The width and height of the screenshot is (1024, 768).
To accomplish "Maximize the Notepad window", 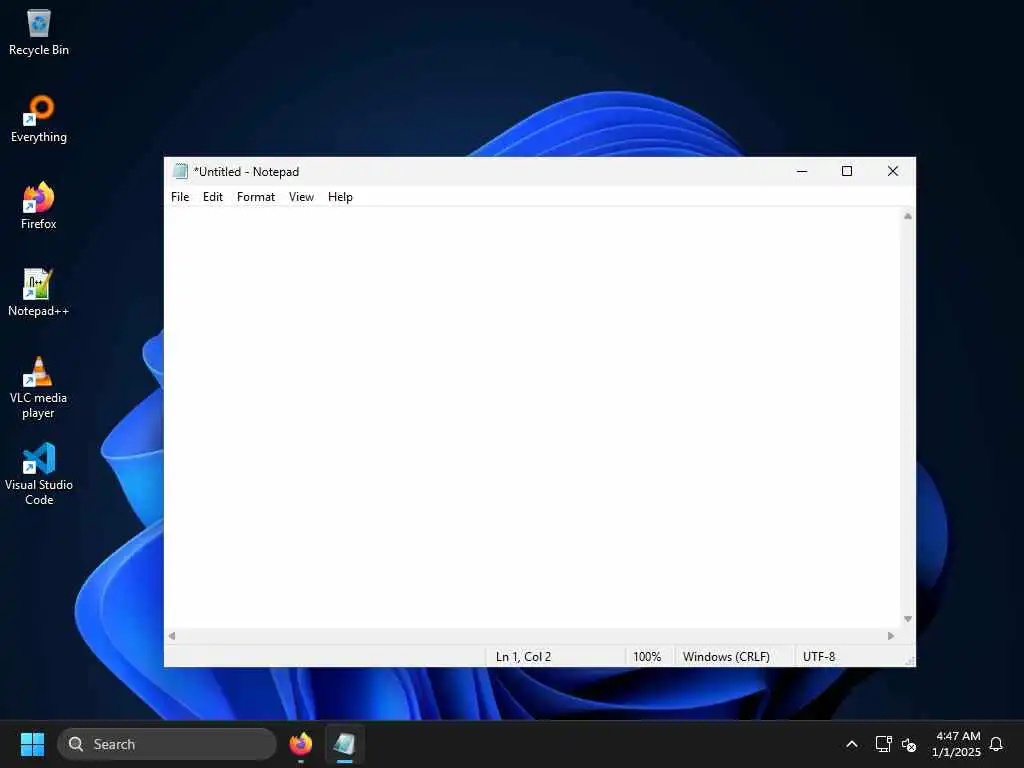I will click(x=847, y=171).
